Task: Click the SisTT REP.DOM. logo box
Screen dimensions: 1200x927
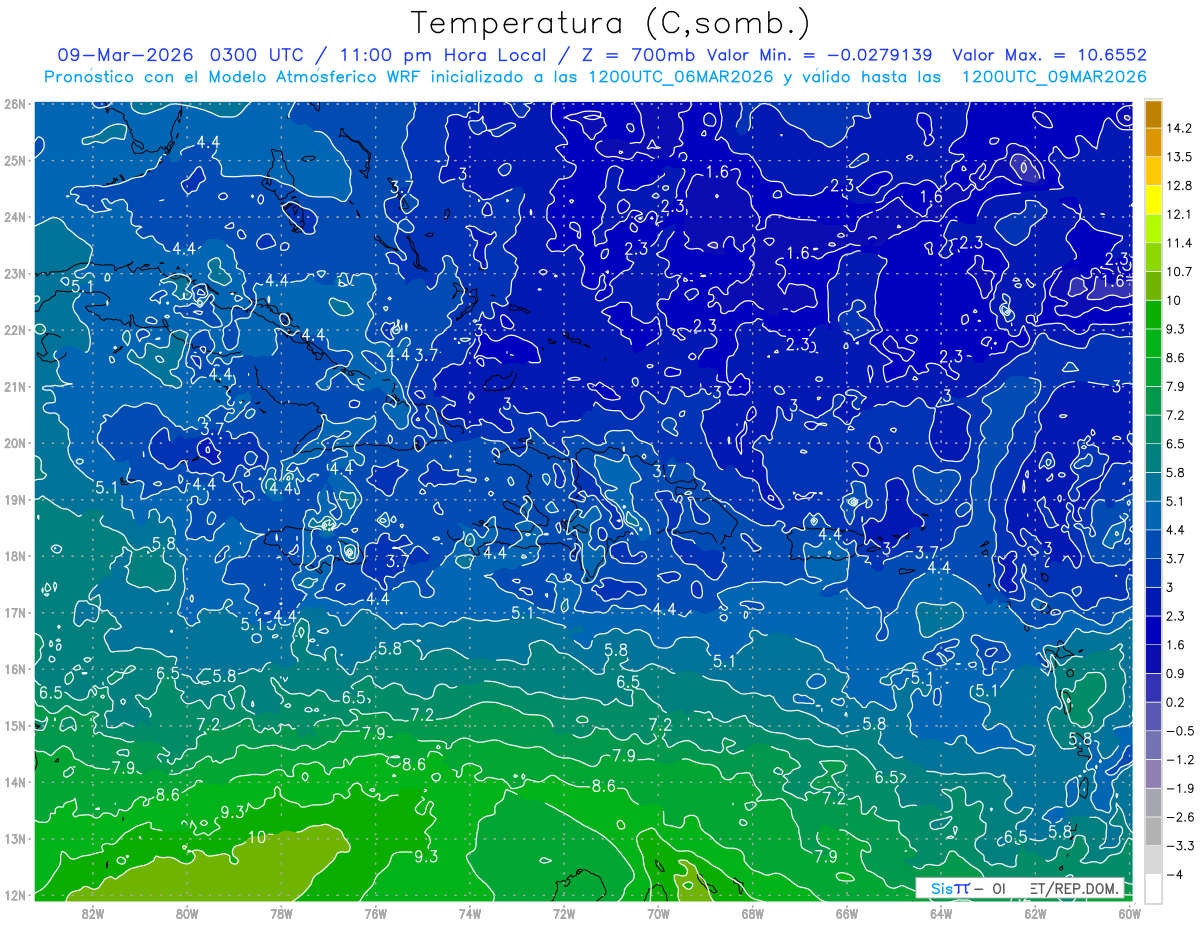Action: tap(1020, 888)
